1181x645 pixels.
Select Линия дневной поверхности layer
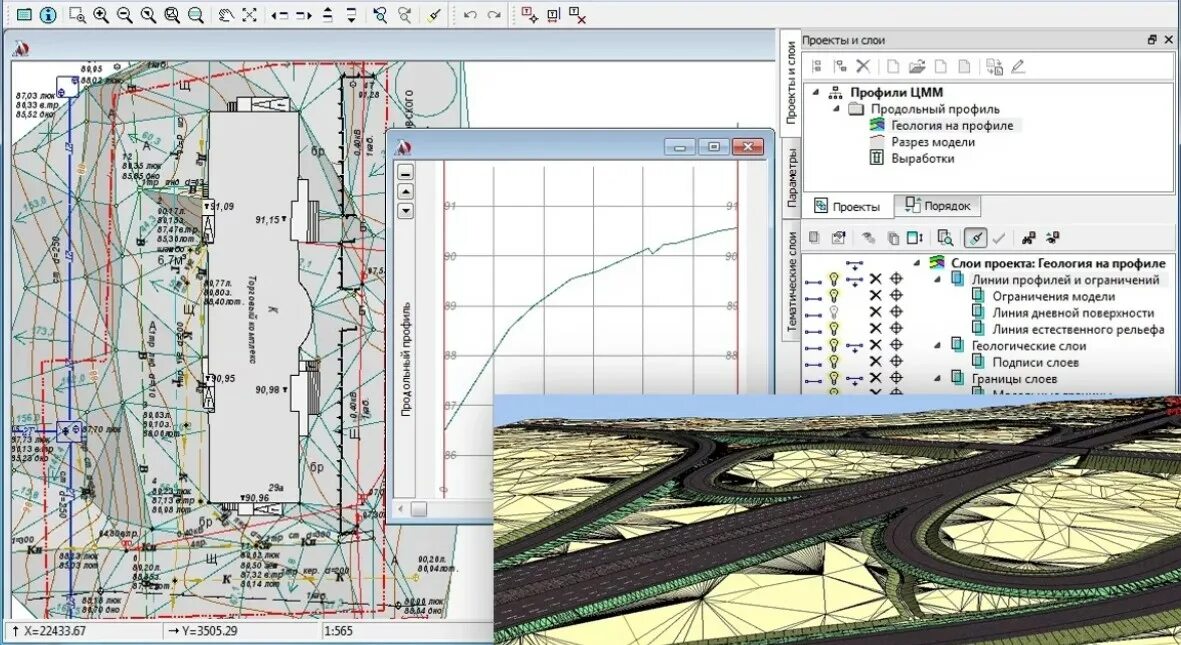[1073, 312]
